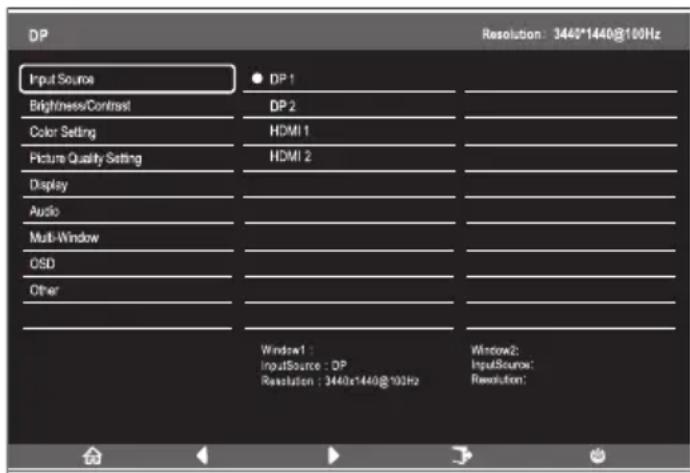
Task: Open the Other menu
Action: [x=127, y=290]
